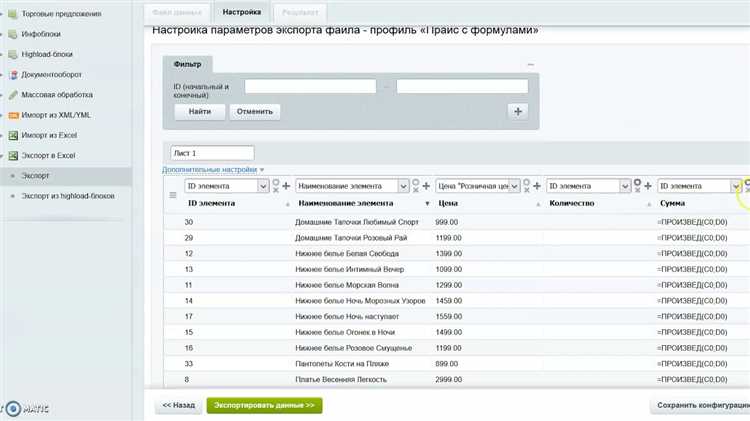Open the Цена "Розничная цена" field dropdown

click(x=477, y=186)
